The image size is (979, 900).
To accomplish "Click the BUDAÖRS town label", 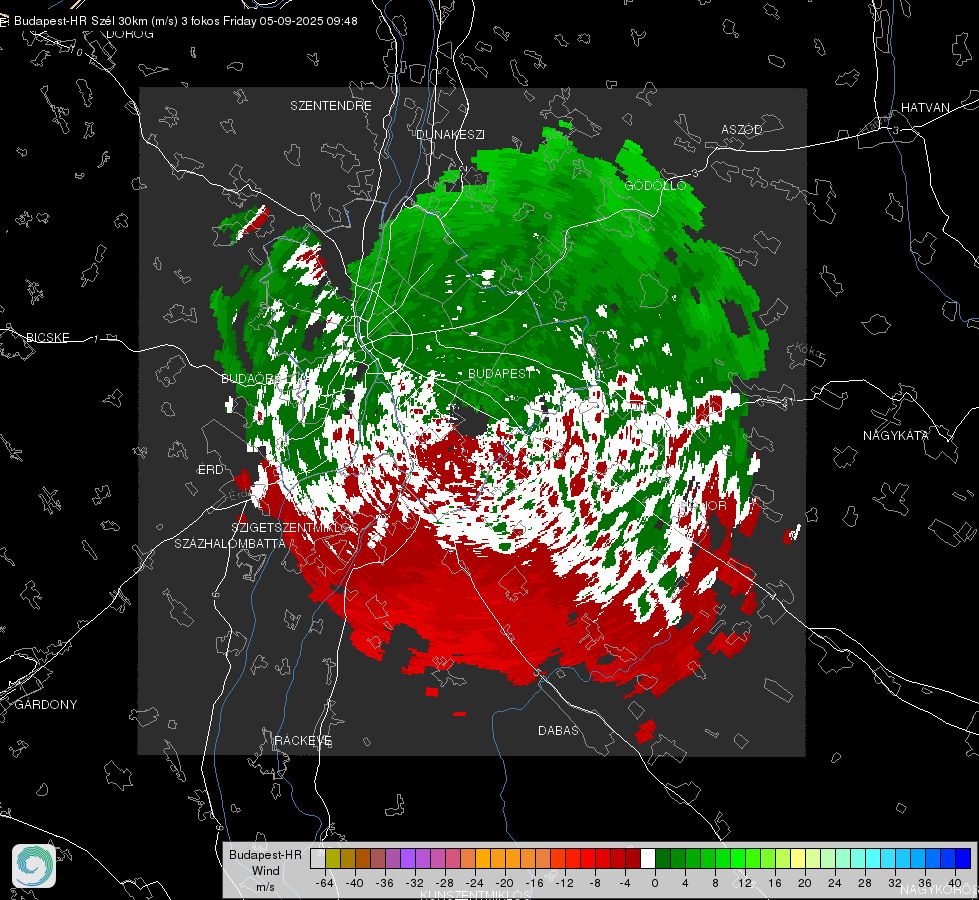I will [251, 379].
